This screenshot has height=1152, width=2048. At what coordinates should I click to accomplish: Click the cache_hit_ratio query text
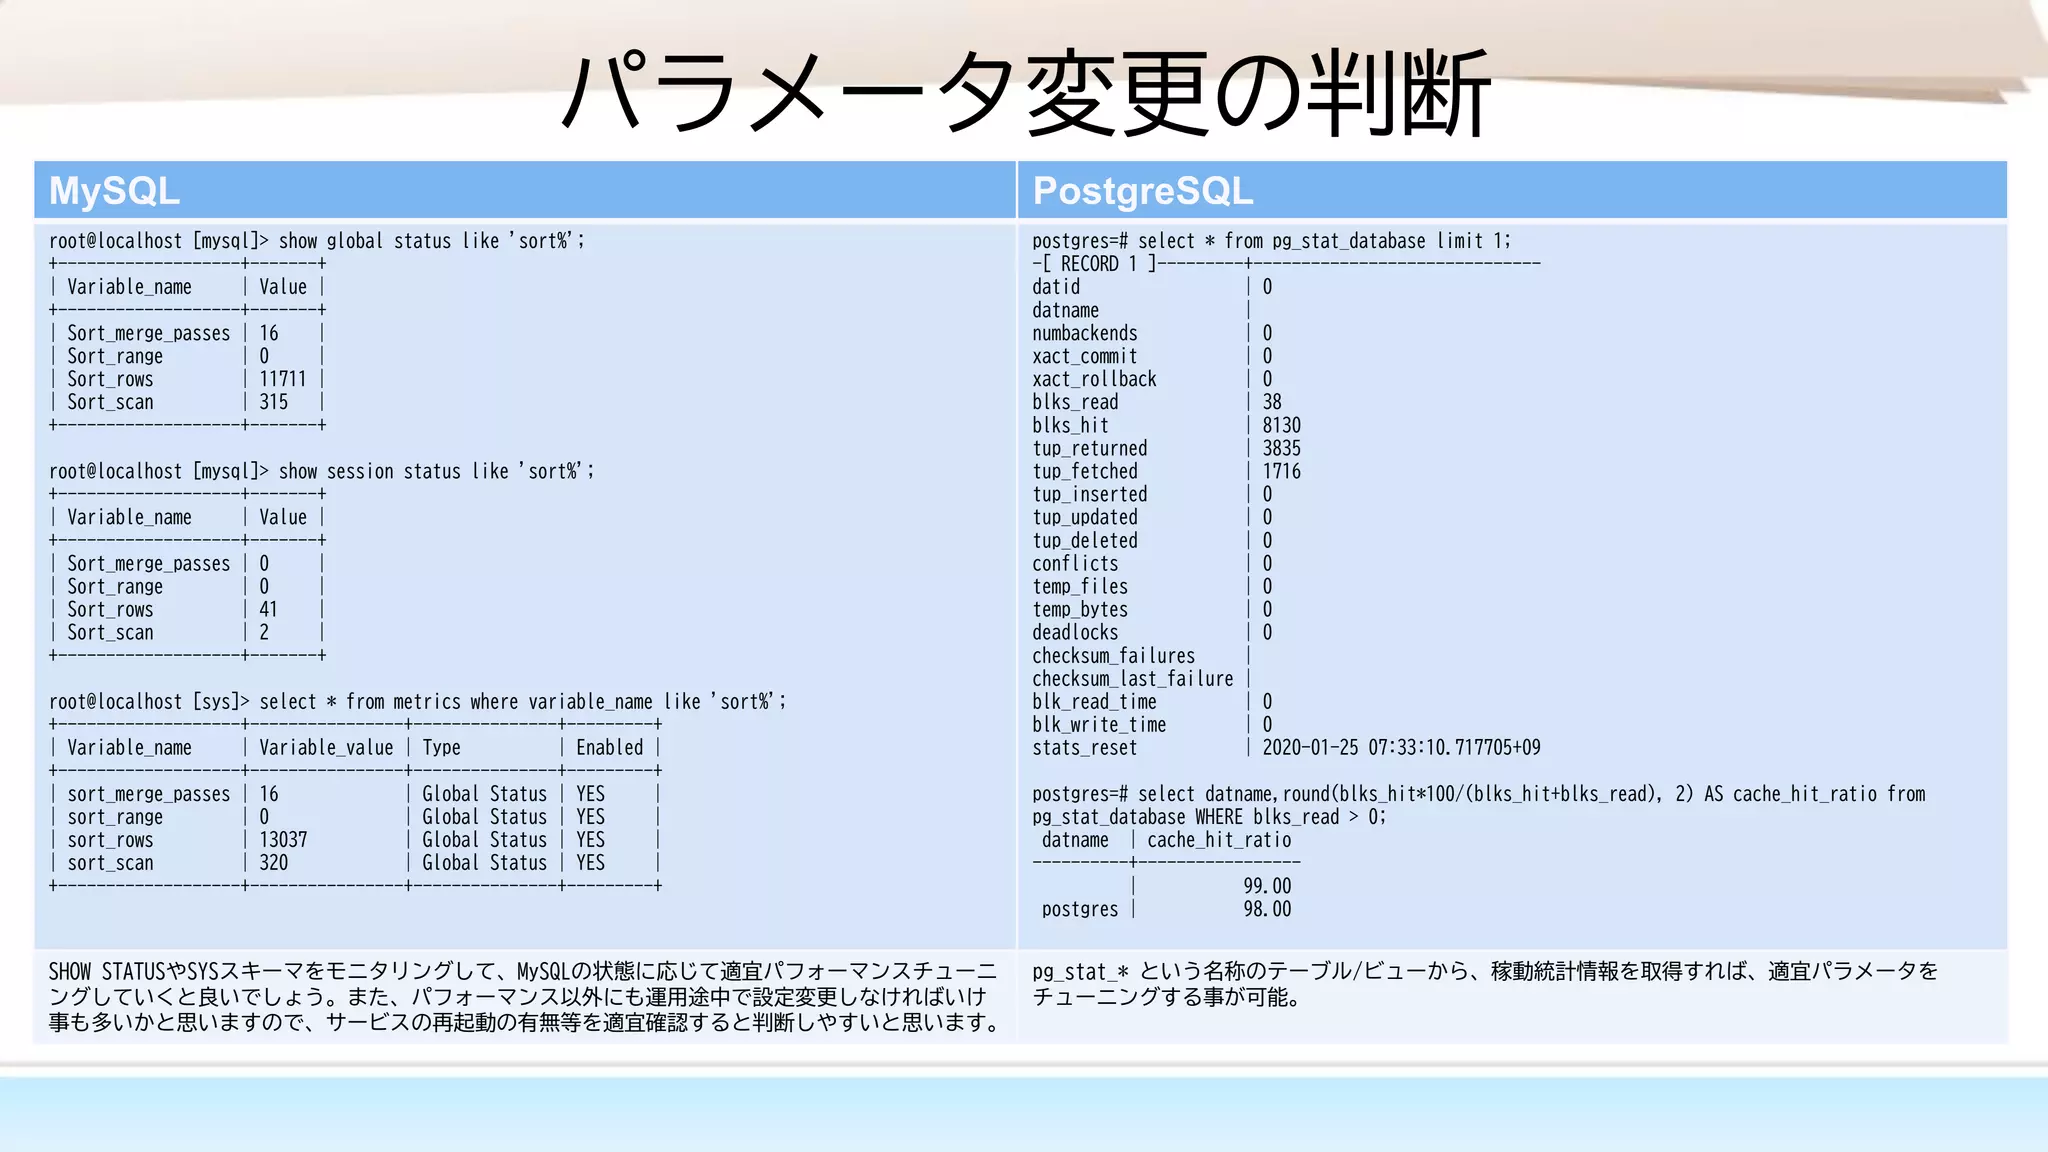point(1478,805)
